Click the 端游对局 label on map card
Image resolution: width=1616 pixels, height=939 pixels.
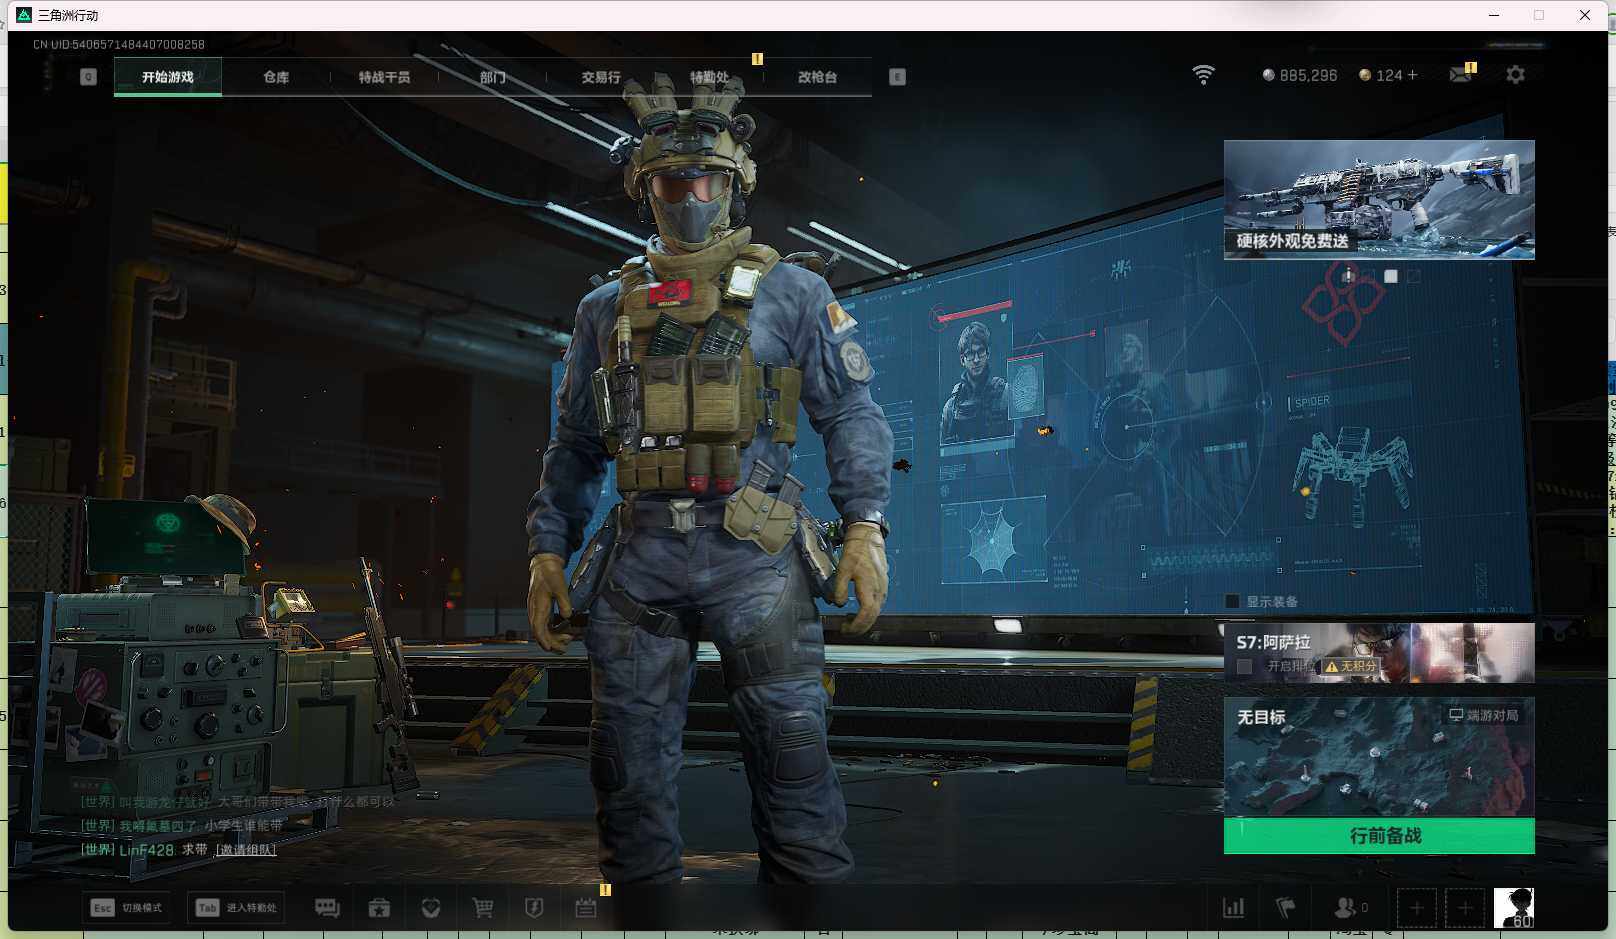(x=1484, y=715)
